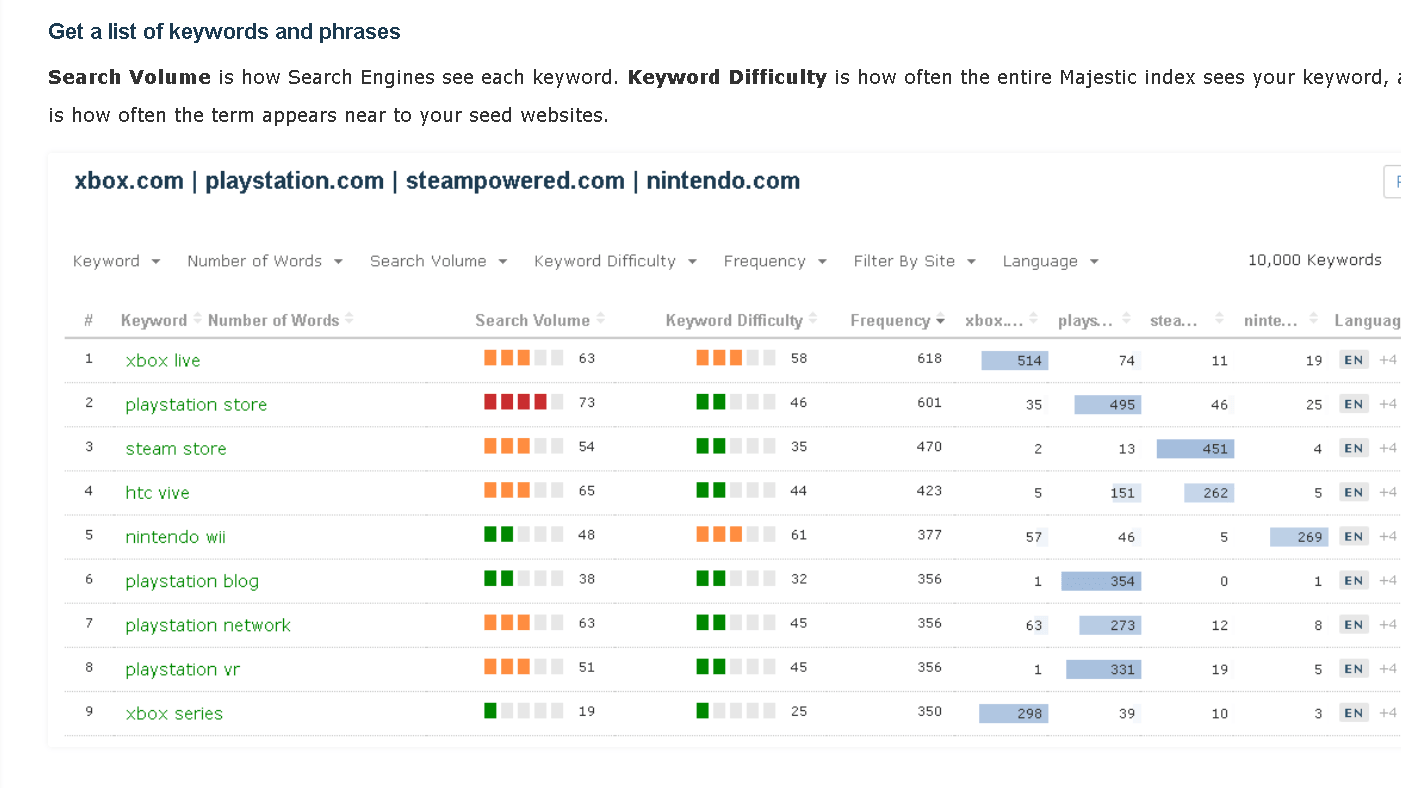Click the steam store keyword link
Image resolution: width=1401 pixels, height=788 pixels.
[x=175, y=448]
